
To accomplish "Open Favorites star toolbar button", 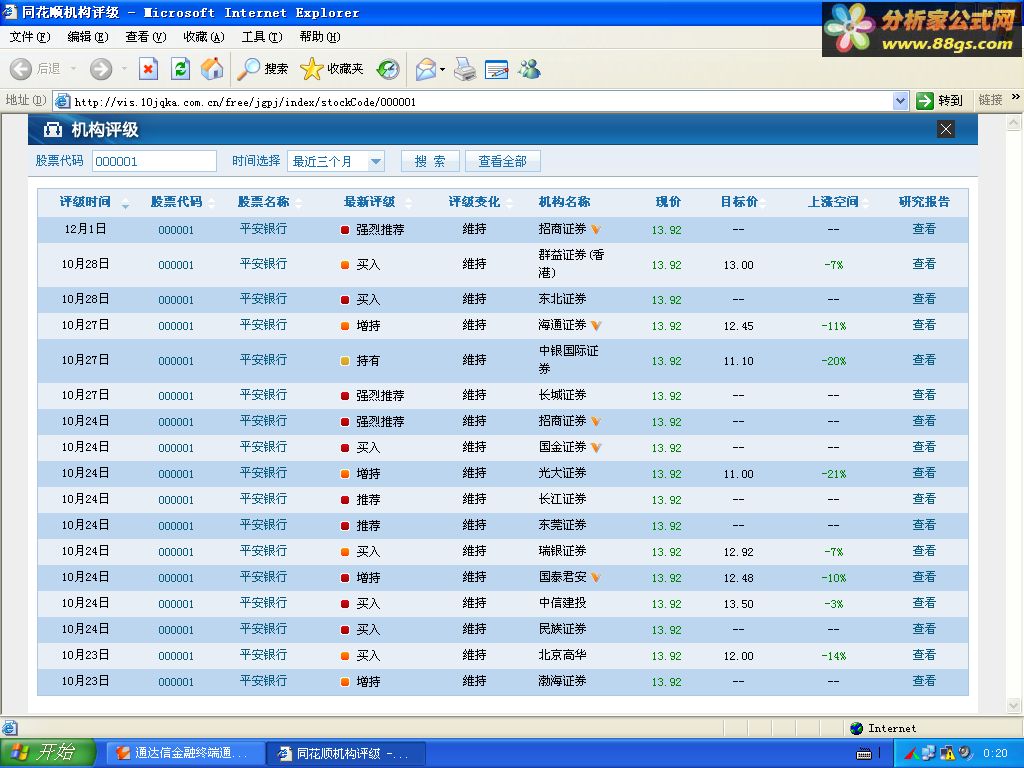I will point(332,69).
